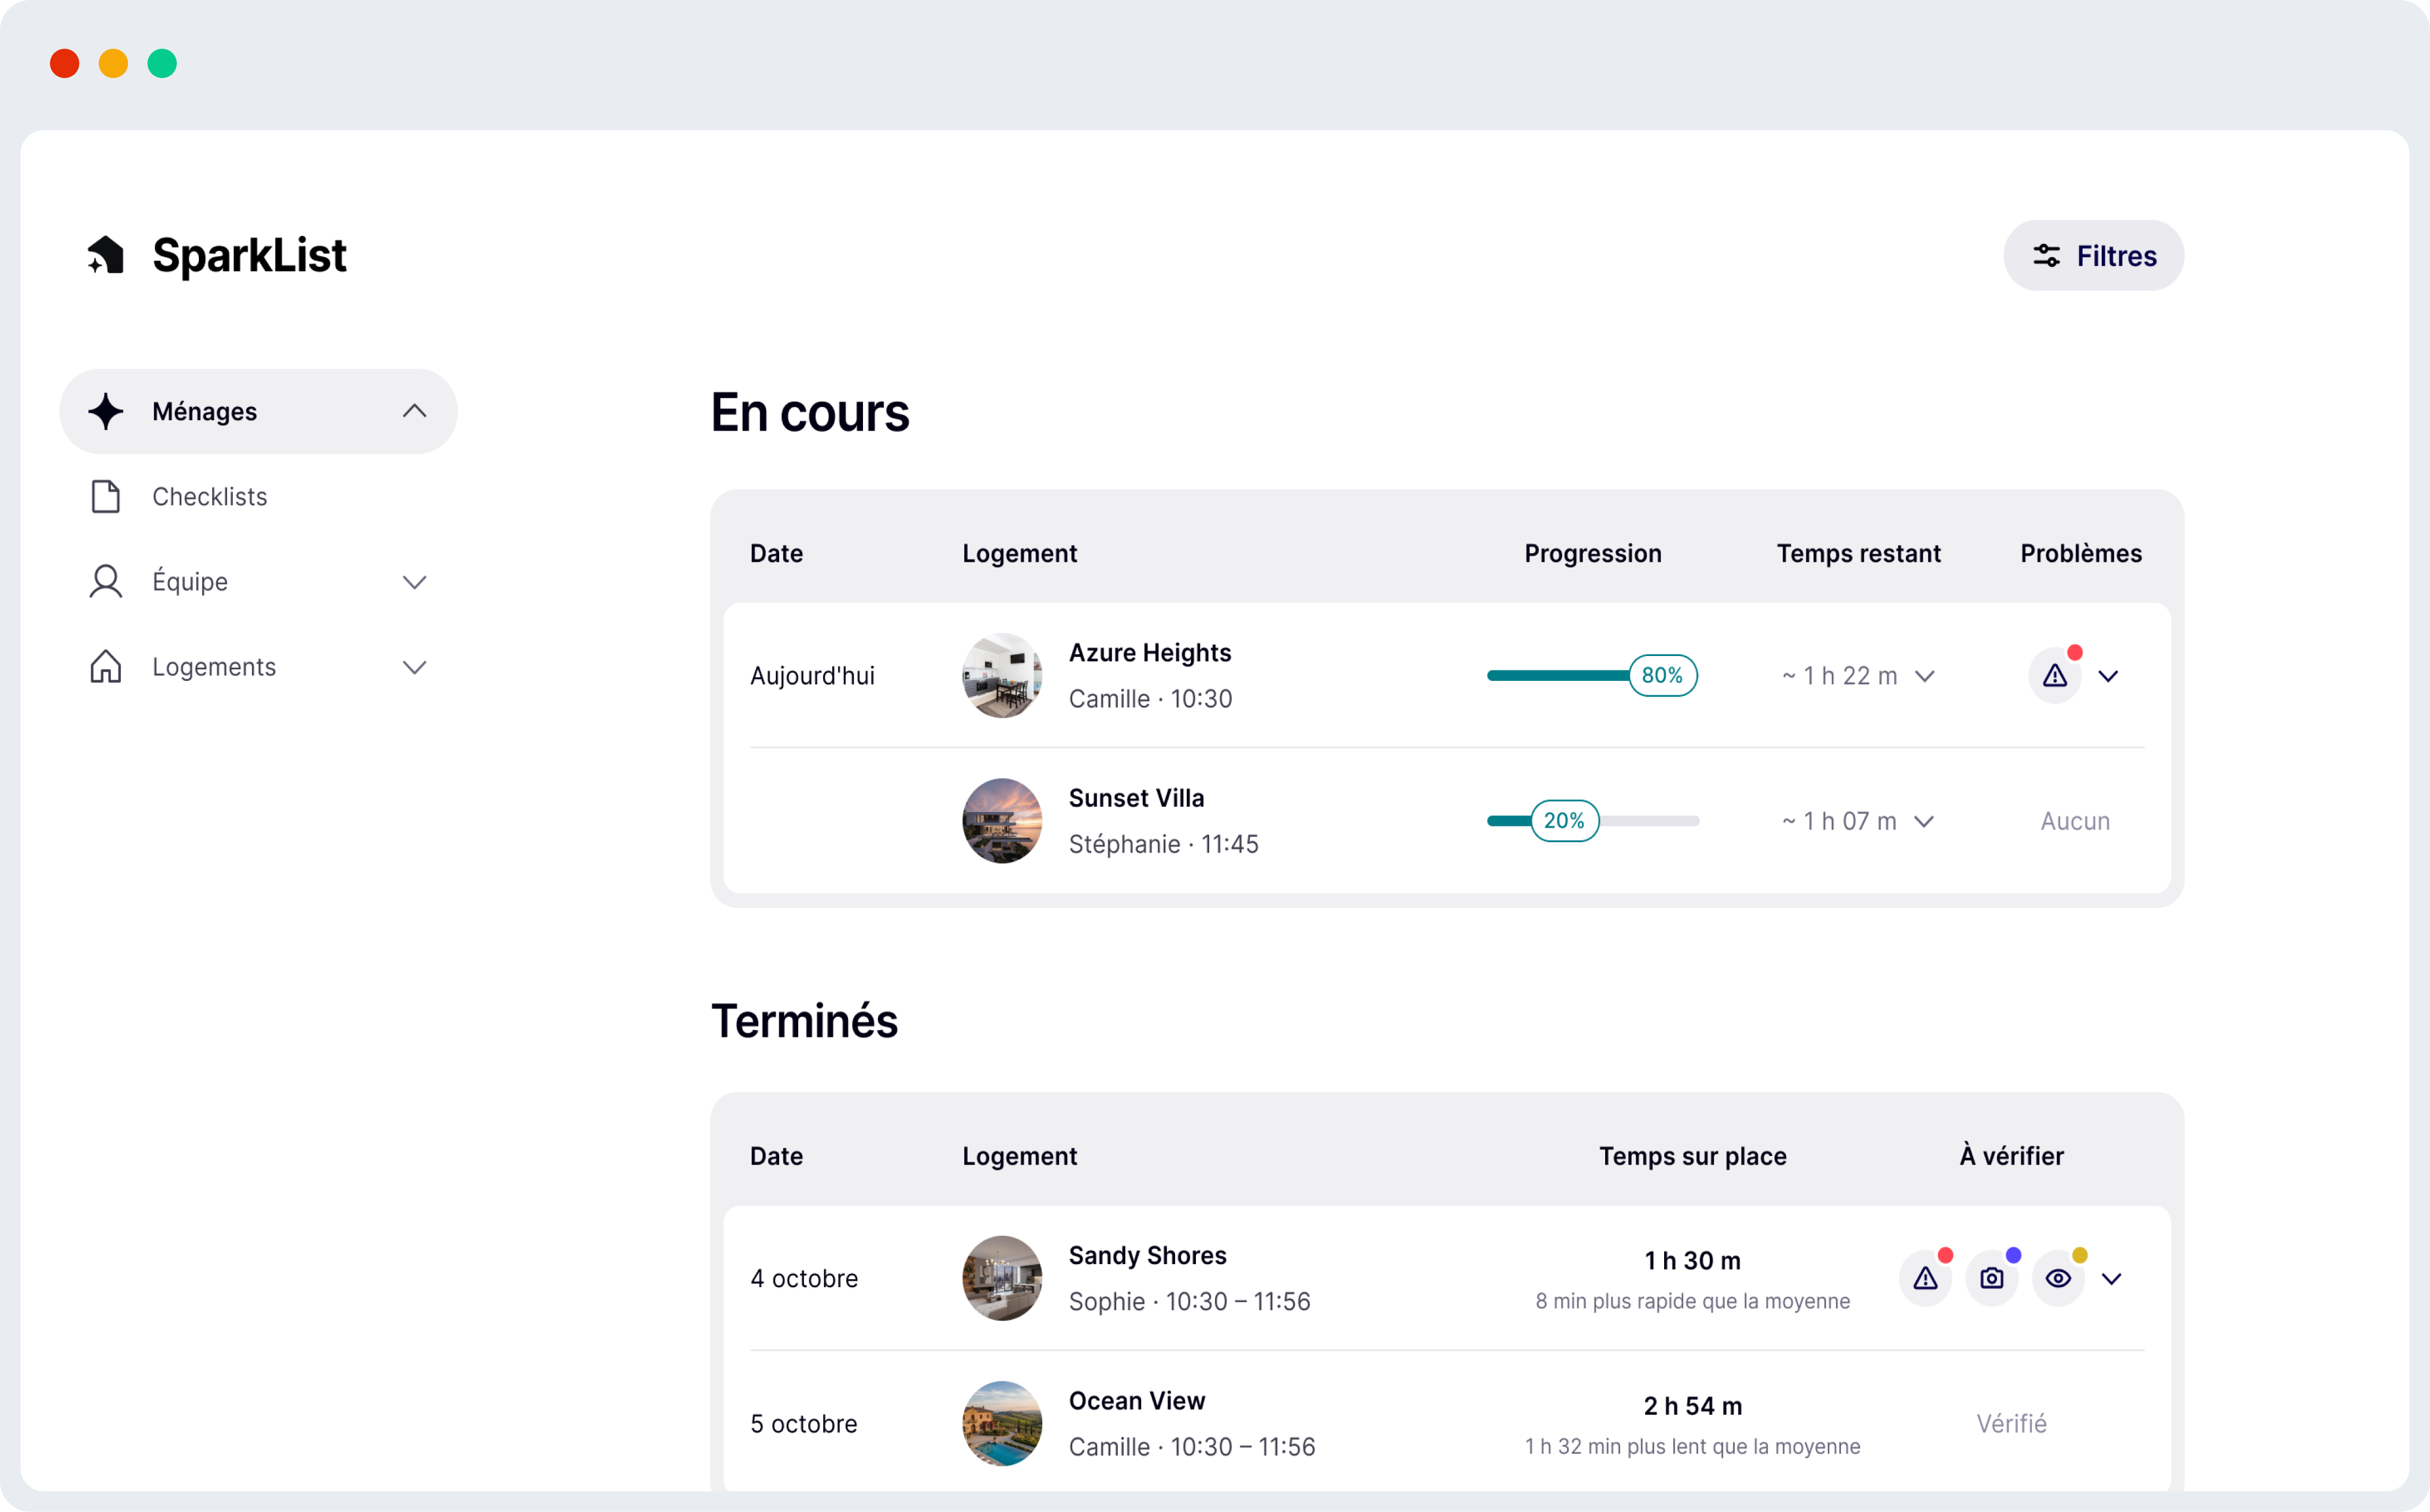Click the red close window button
This screenshot has height=1512, width=2430.
65,63
